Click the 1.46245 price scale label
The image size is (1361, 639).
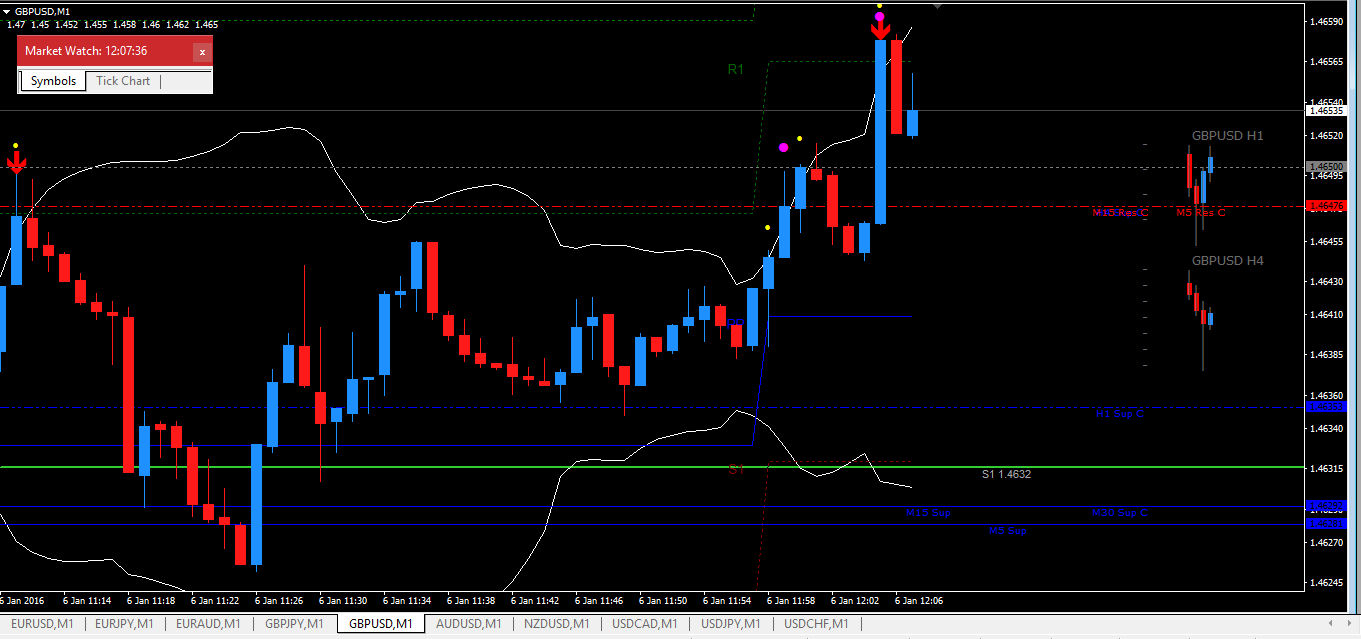point(1326,582)
